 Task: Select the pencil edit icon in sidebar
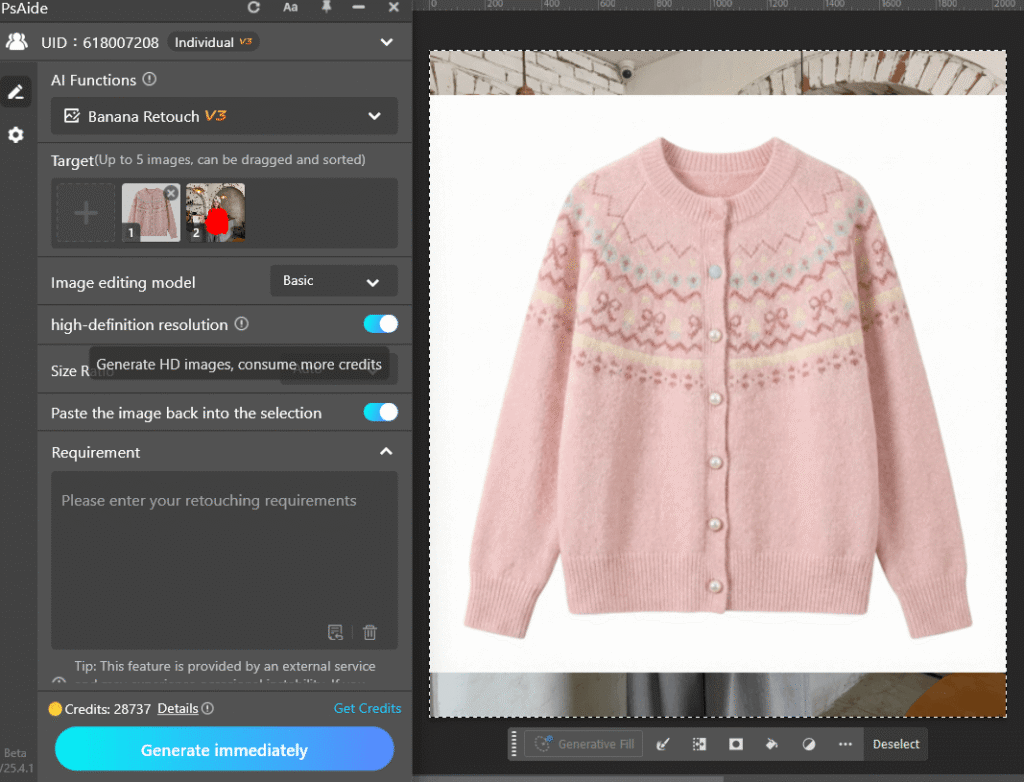click(x=16, y=92)
